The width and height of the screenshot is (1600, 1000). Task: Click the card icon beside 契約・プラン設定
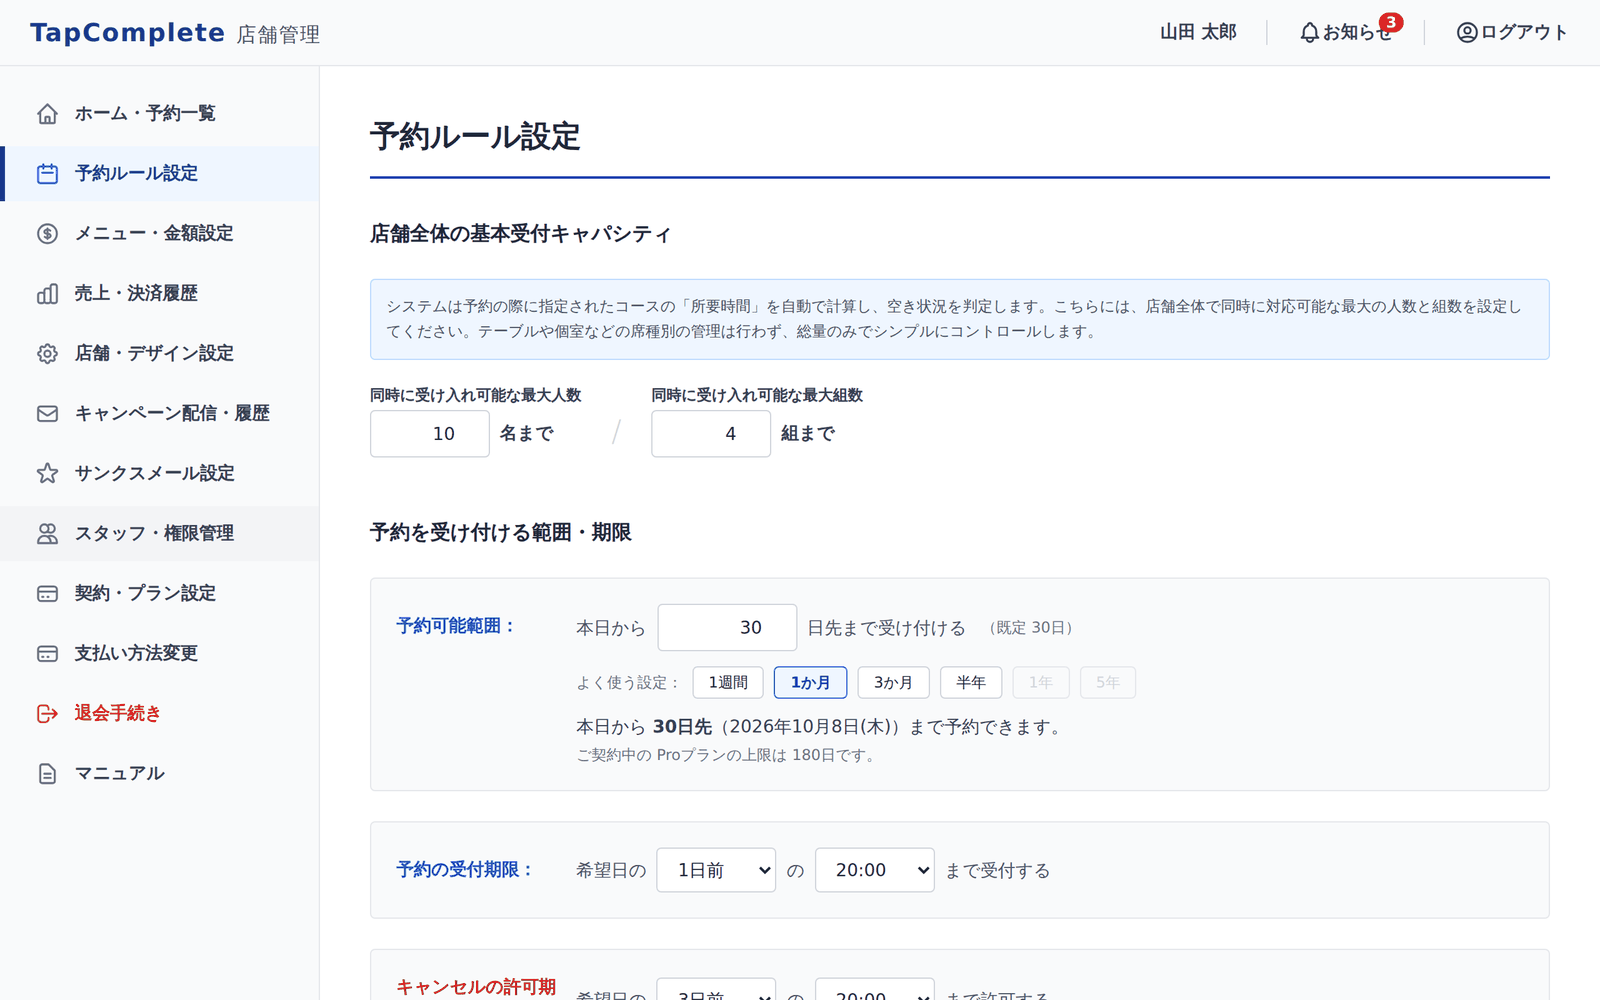47,594
